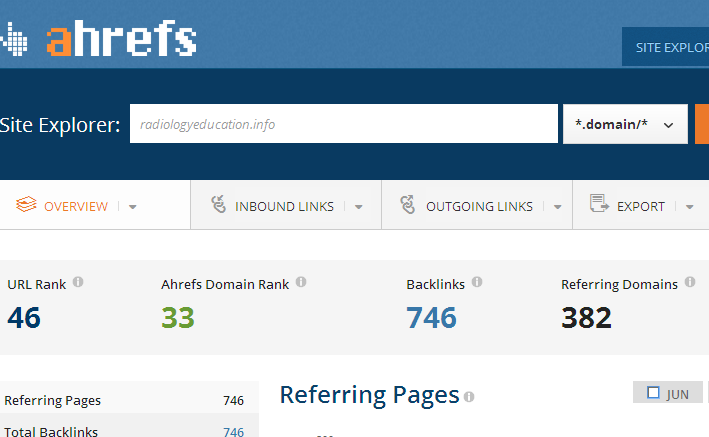Open the Site Explorer top tab

point(666,47)
